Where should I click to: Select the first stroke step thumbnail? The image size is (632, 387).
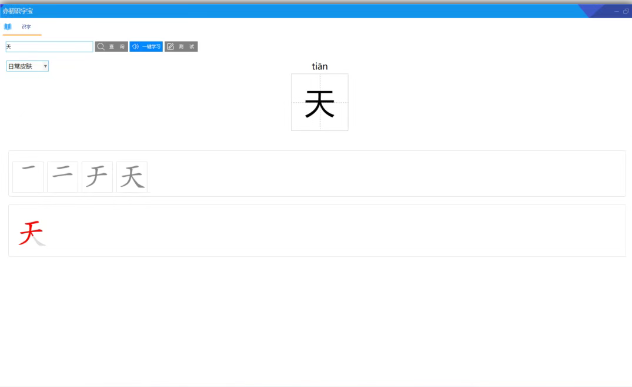(28, 177)
